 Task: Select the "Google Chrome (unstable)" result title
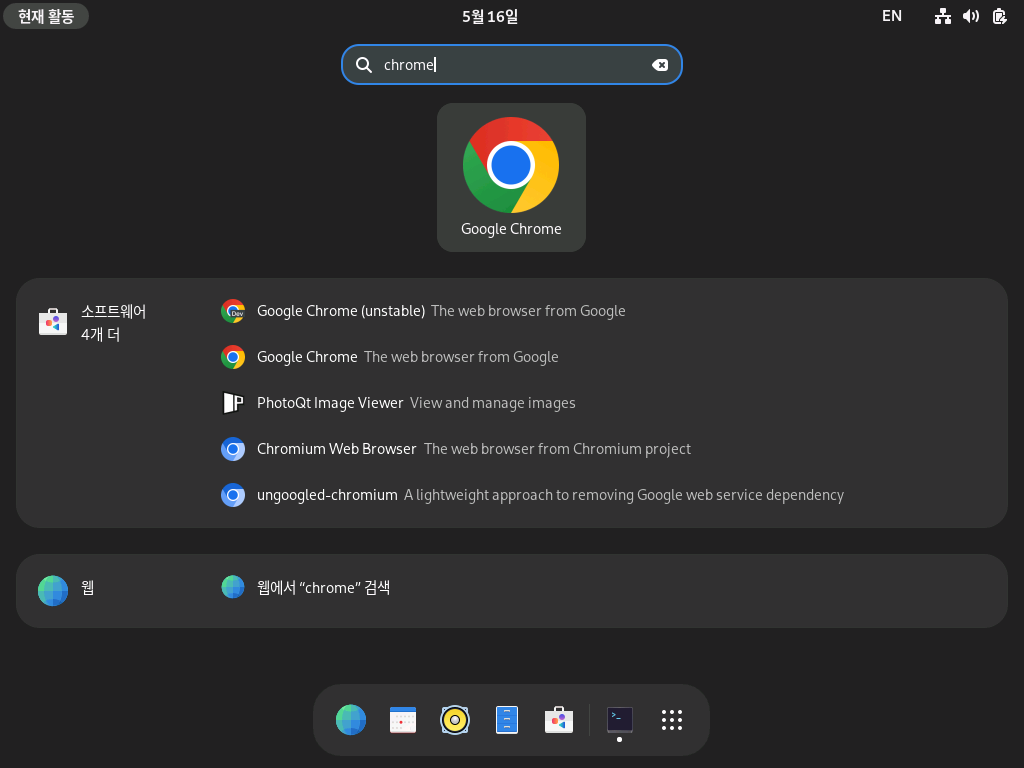pyautogui.click(x=341, y=311)
